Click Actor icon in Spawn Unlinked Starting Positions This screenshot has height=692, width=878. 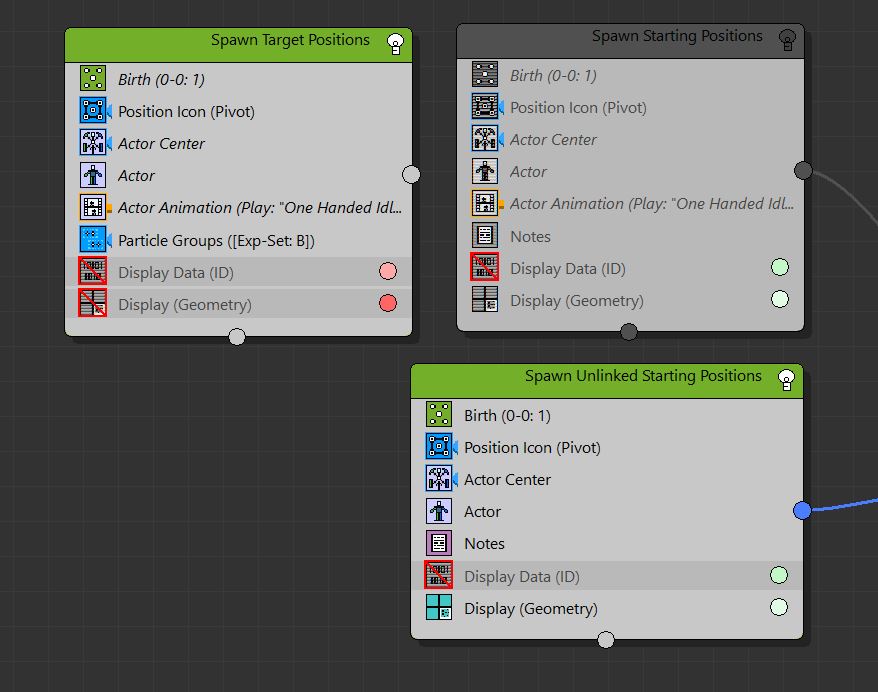tap(438, 512)
